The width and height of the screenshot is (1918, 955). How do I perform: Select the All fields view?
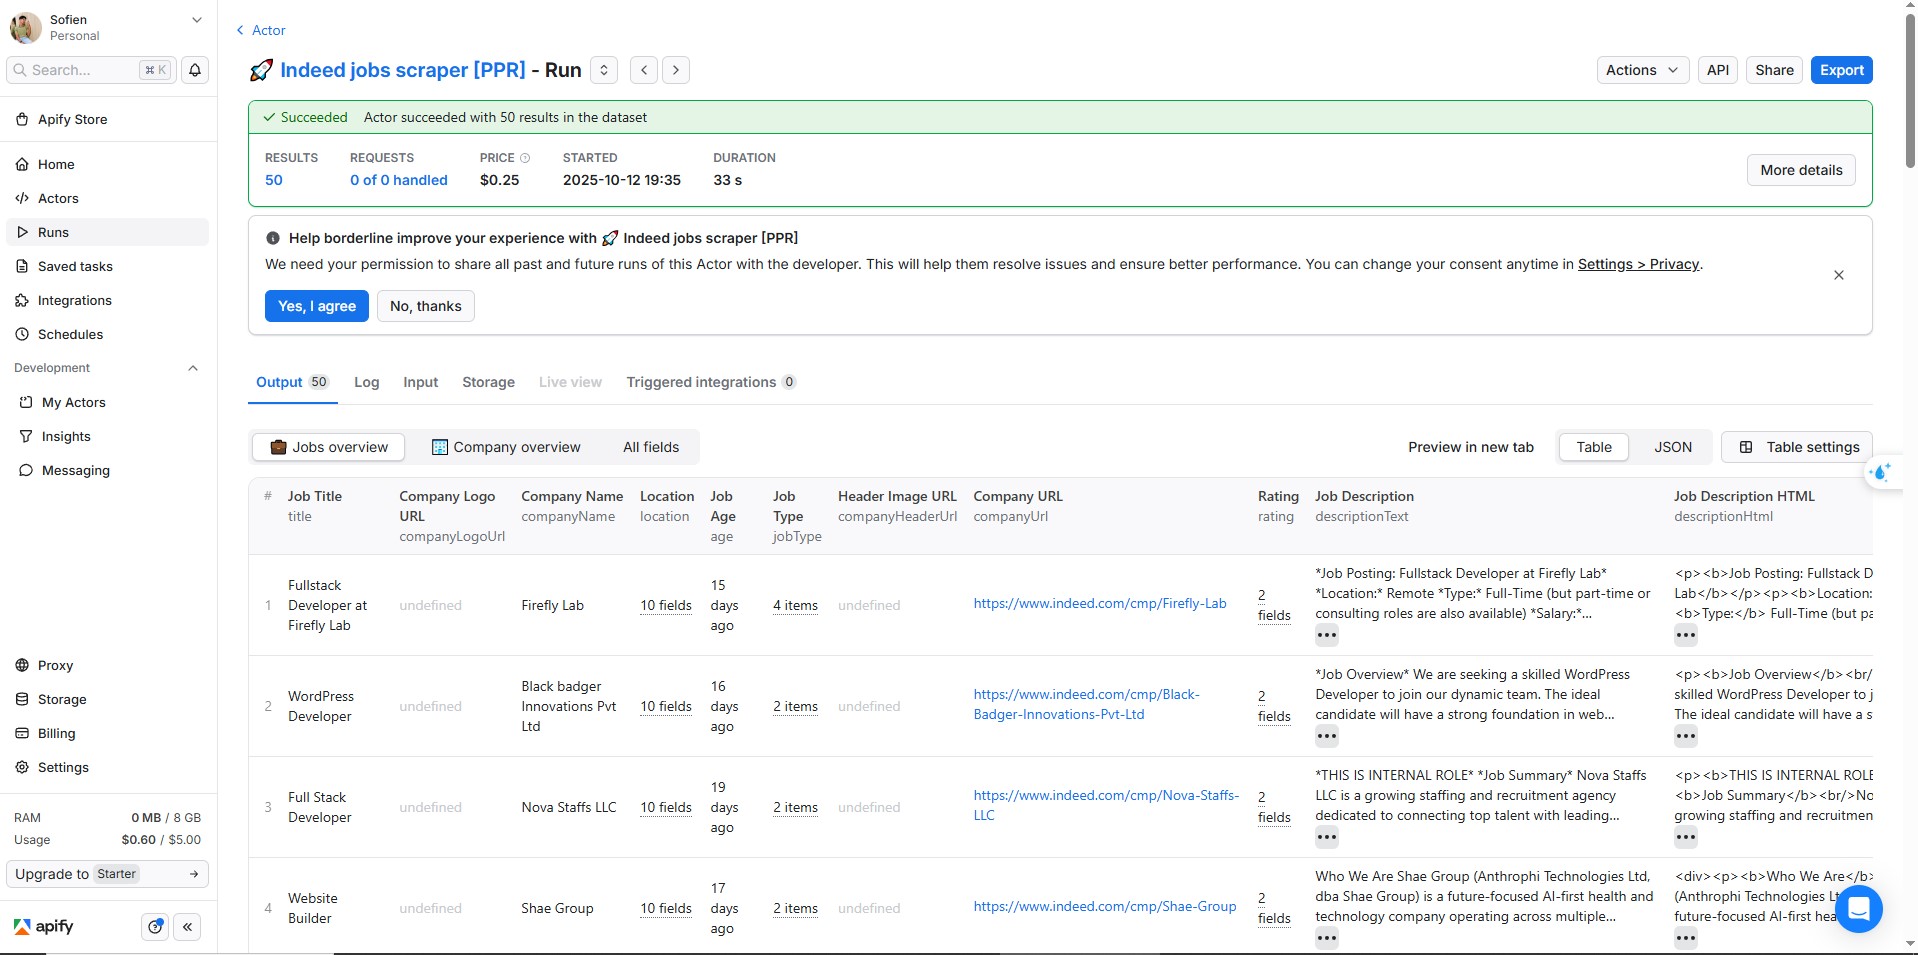(x=651, y=447)
